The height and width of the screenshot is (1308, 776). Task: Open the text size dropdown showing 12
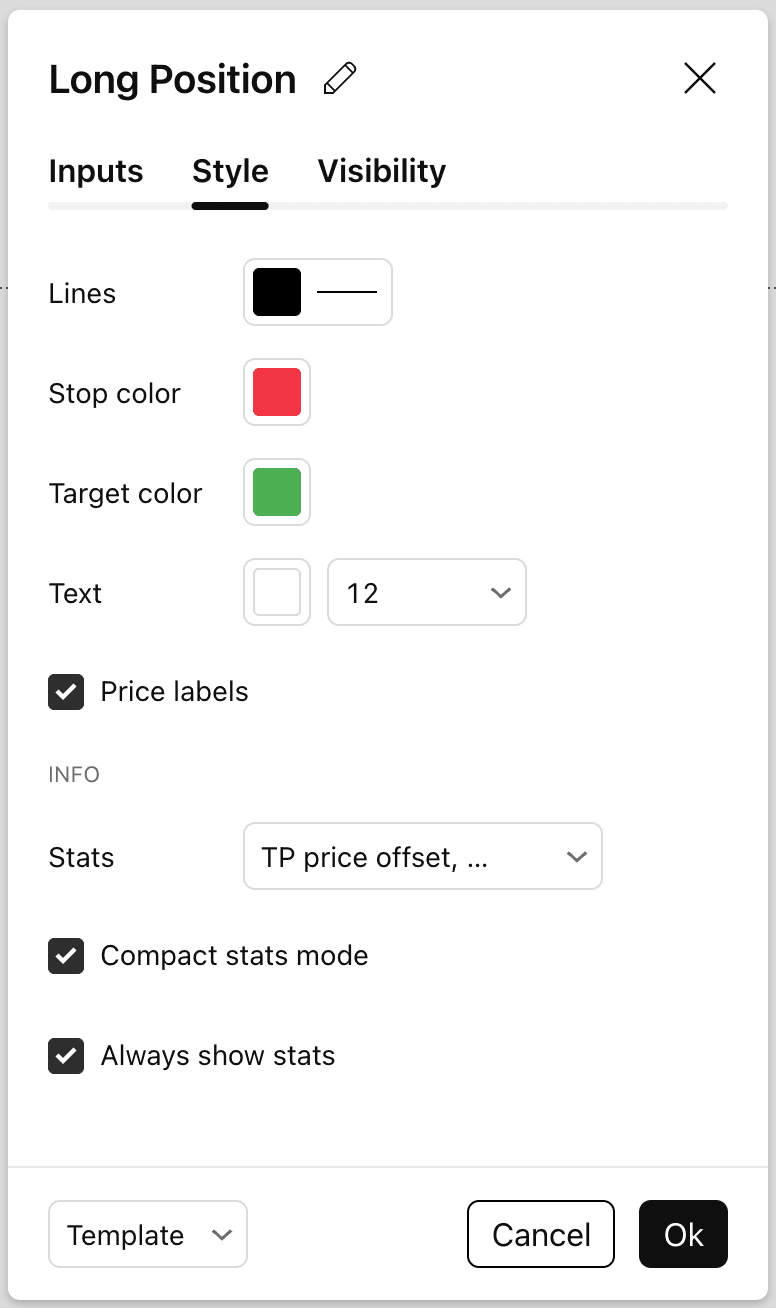(427, 592)
